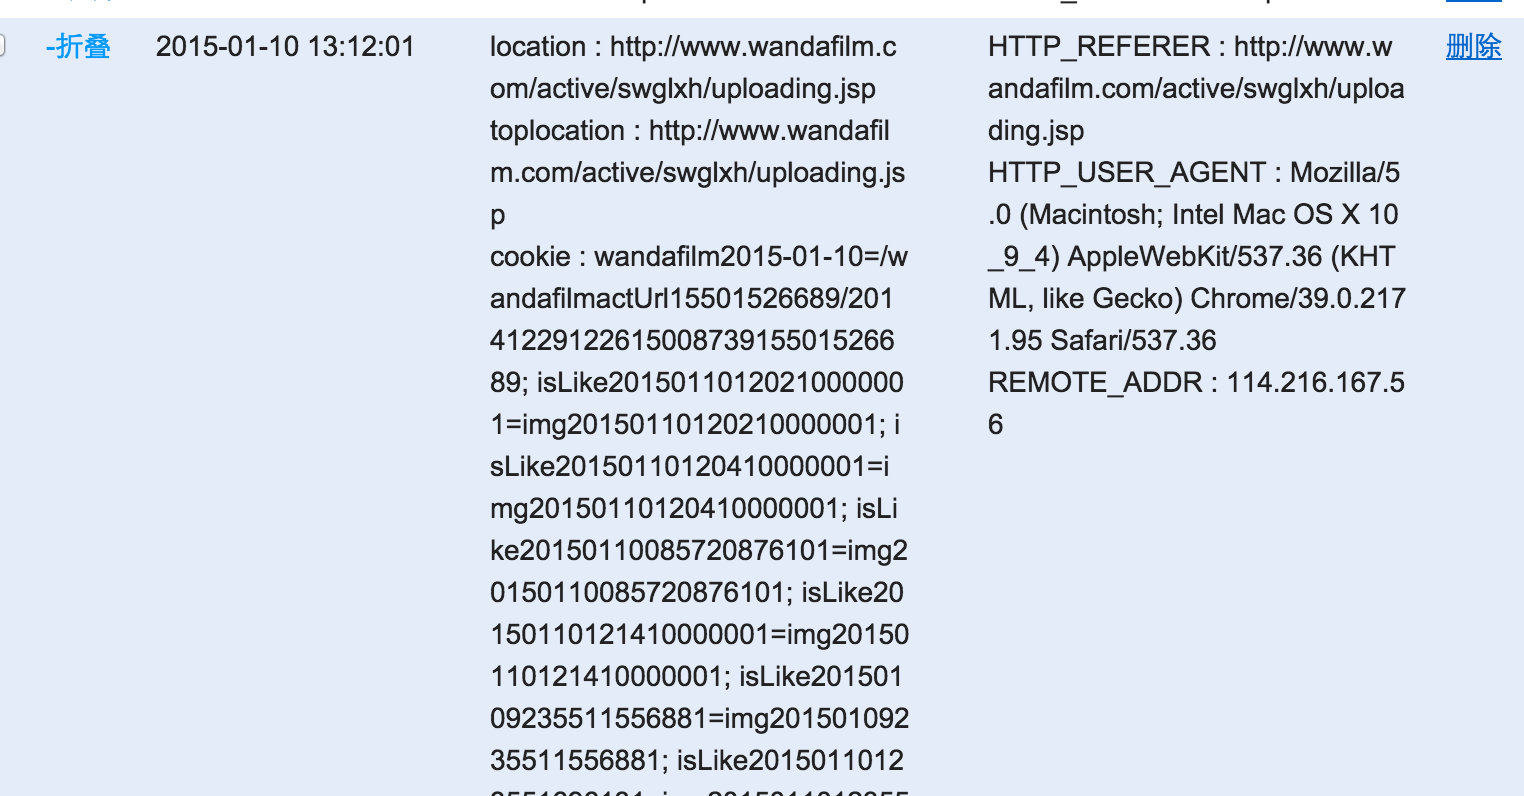Delete this record via the 删除 link
The height and width of the screenshot is (796, 1524).
[1473, 46]
